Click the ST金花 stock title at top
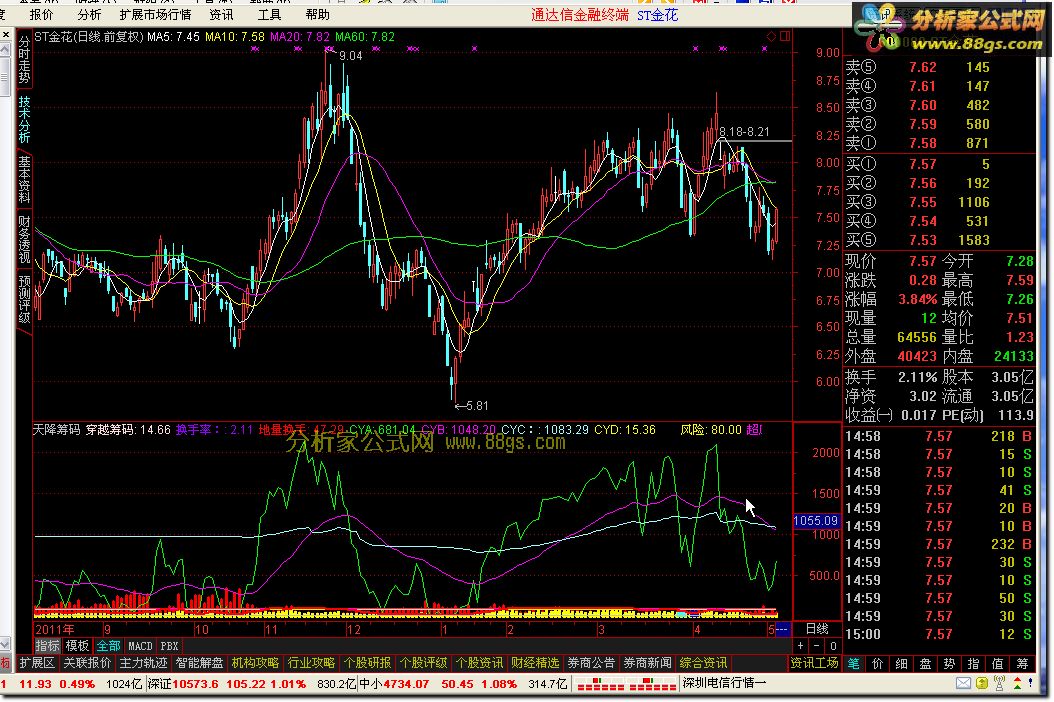Viewport: 1054px width, 702px height. 657,15
